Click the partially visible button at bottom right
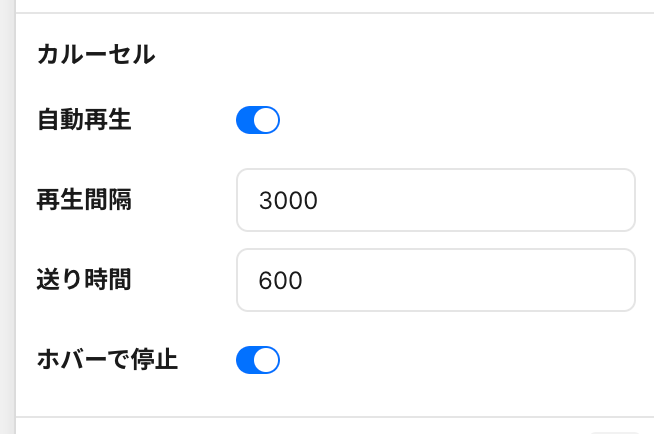 [614, 433]
